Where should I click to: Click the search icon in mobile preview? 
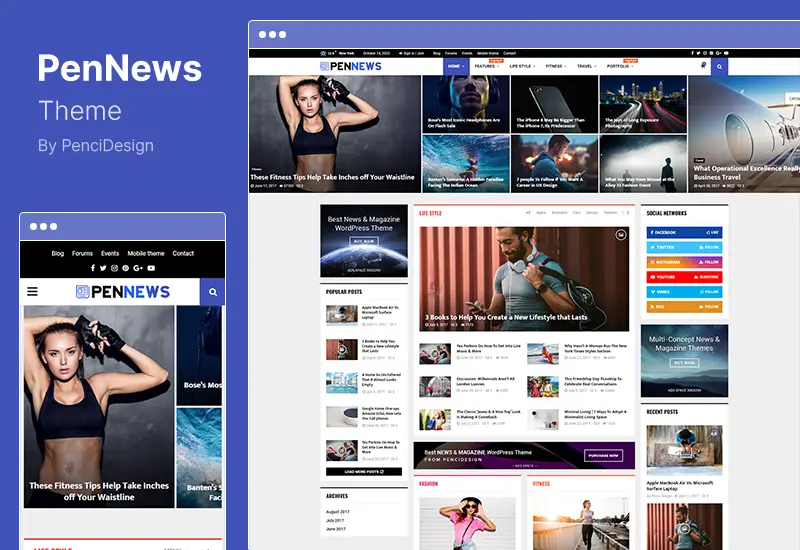point(213,292)
